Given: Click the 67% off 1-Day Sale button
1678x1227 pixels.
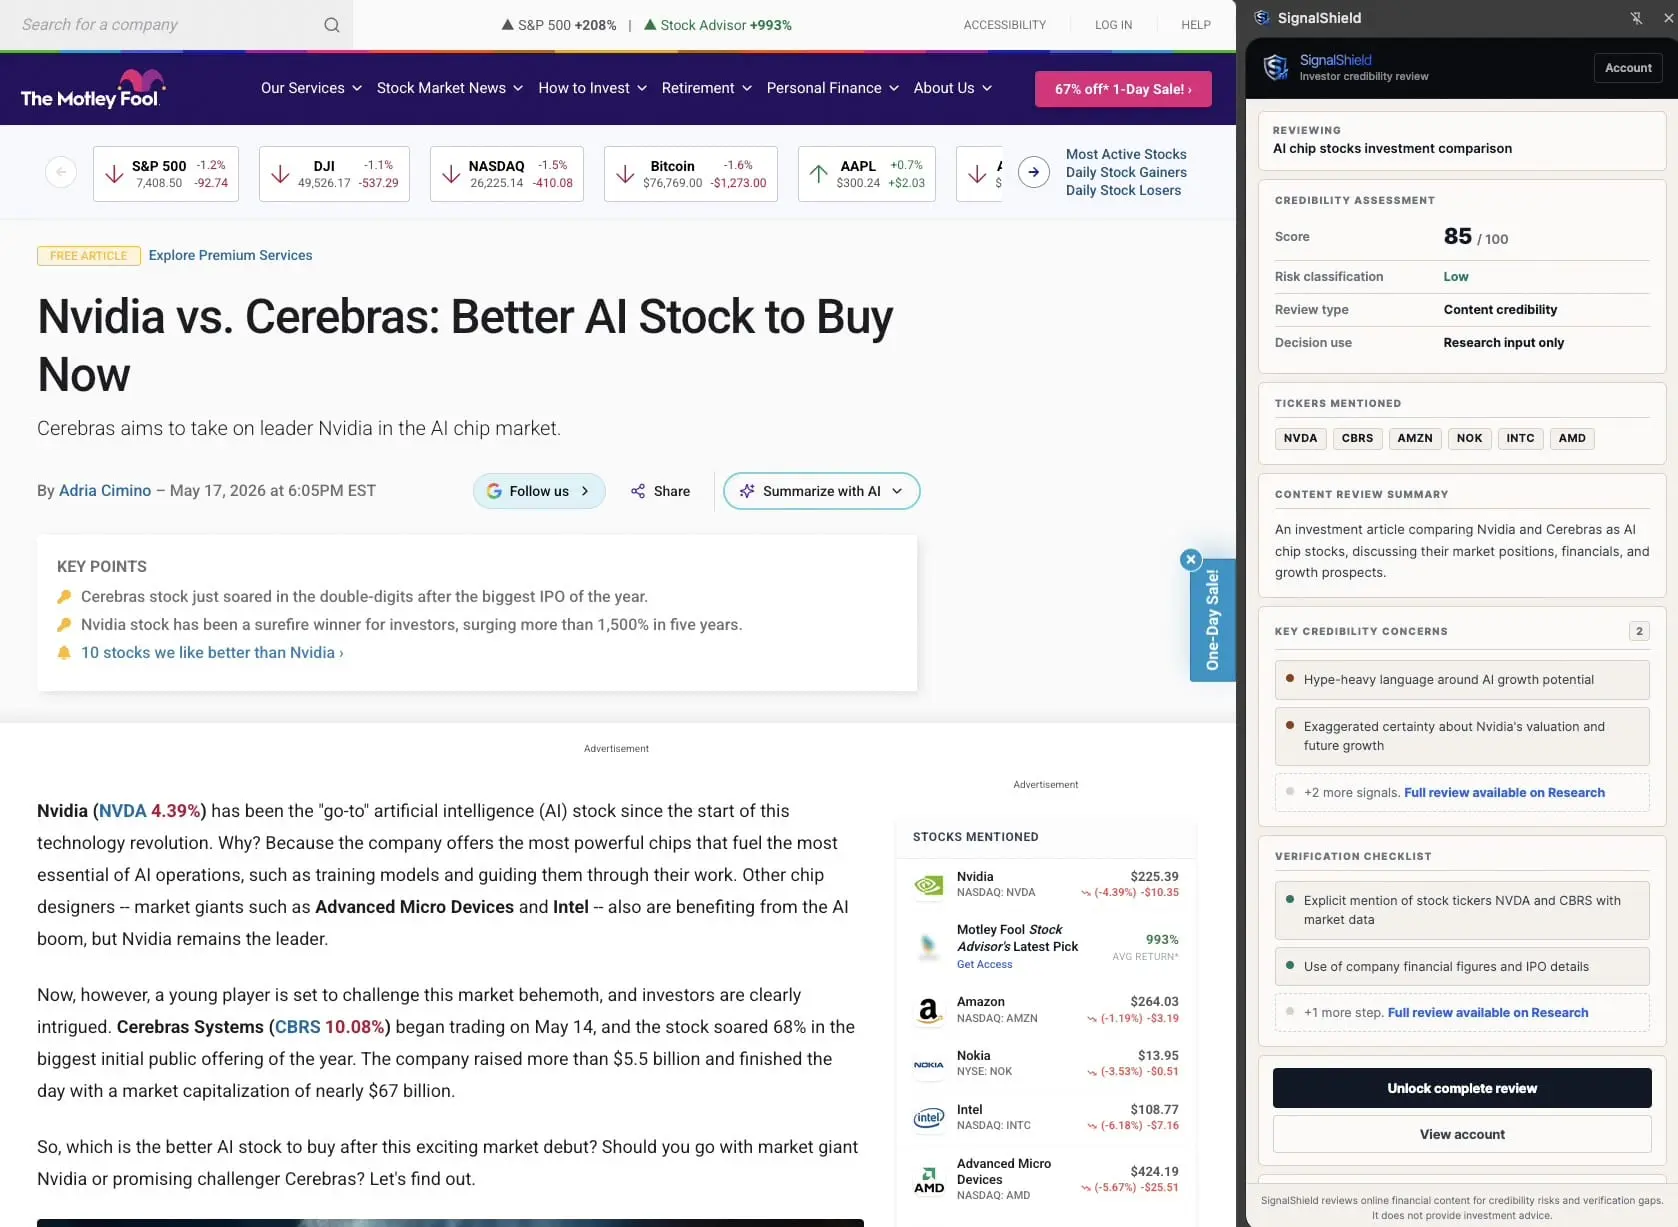Looking at the screenshot, I should click(1123, 89).
